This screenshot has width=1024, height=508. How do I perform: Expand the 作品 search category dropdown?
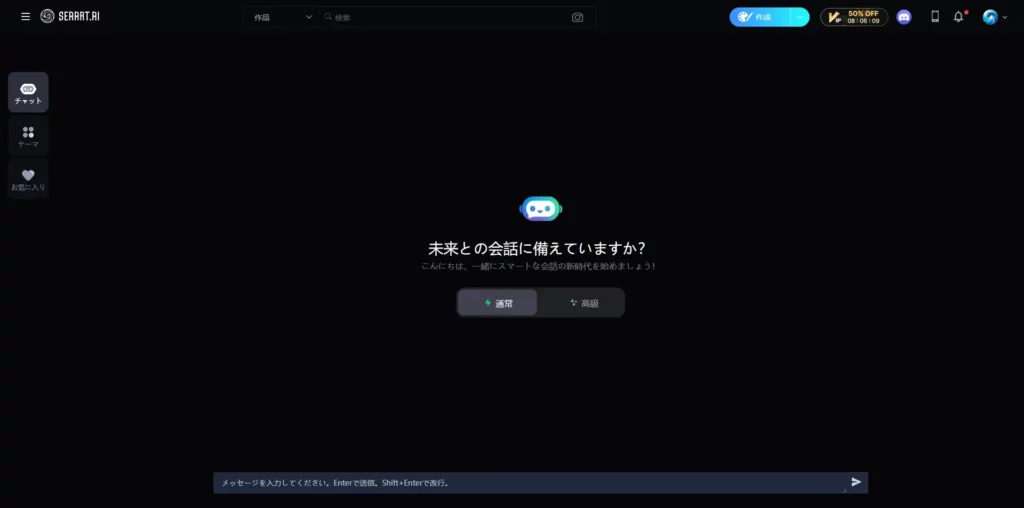(x=282, y=17)
